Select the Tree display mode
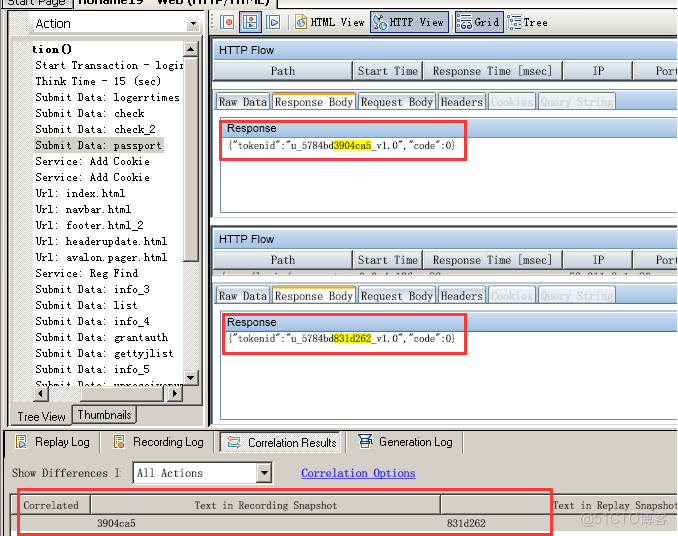This screenshot has height=536, width=678. tap(528, 22)
